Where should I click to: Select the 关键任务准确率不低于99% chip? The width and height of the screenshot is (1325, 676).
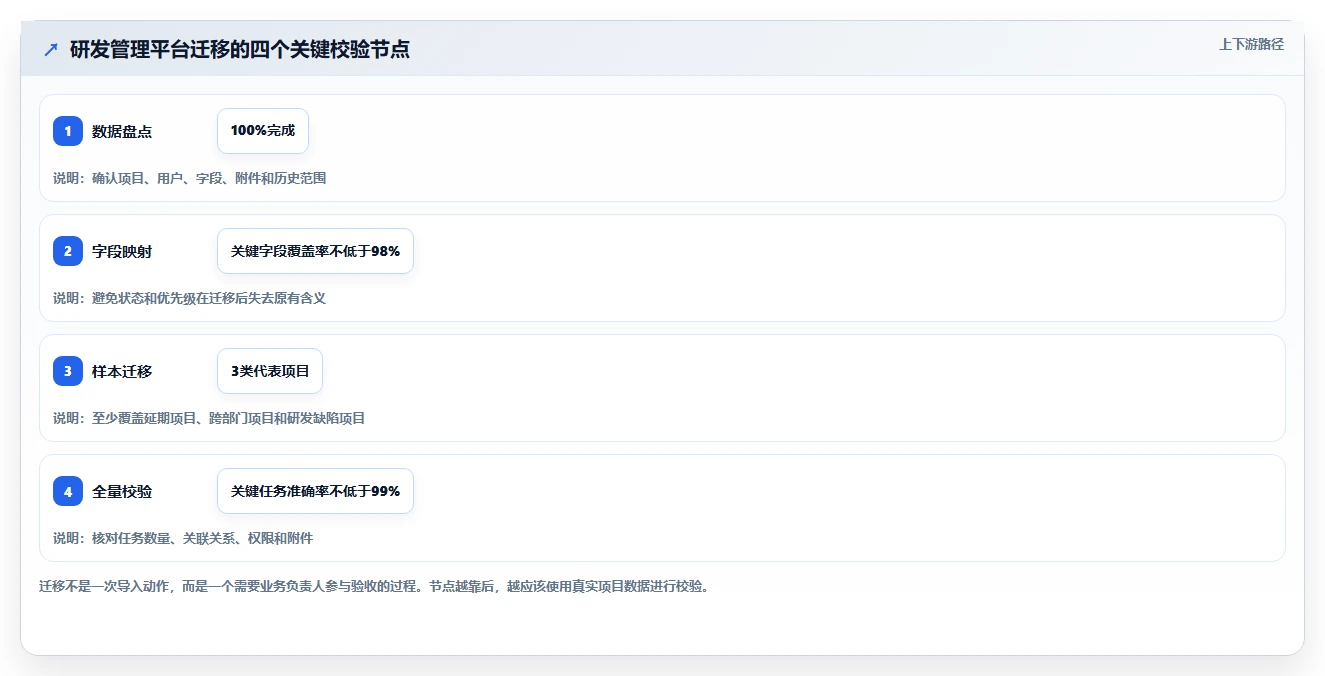coord(315,491)
